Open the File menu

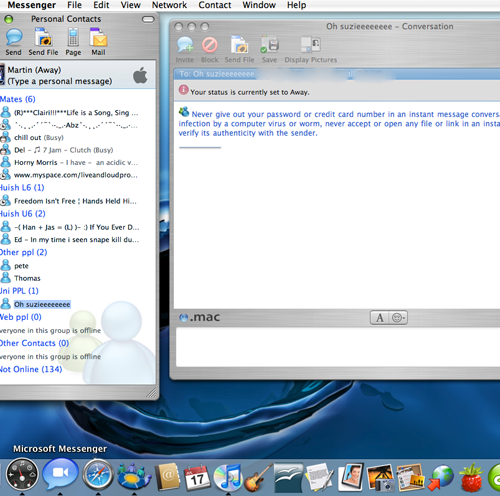(74, 5)
